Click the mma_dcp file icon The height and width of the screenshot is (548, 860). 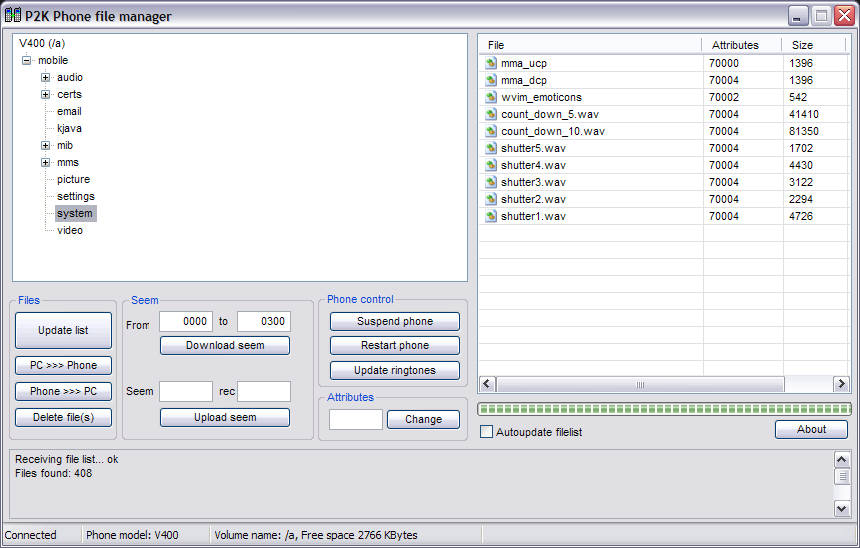pos(491,80)
